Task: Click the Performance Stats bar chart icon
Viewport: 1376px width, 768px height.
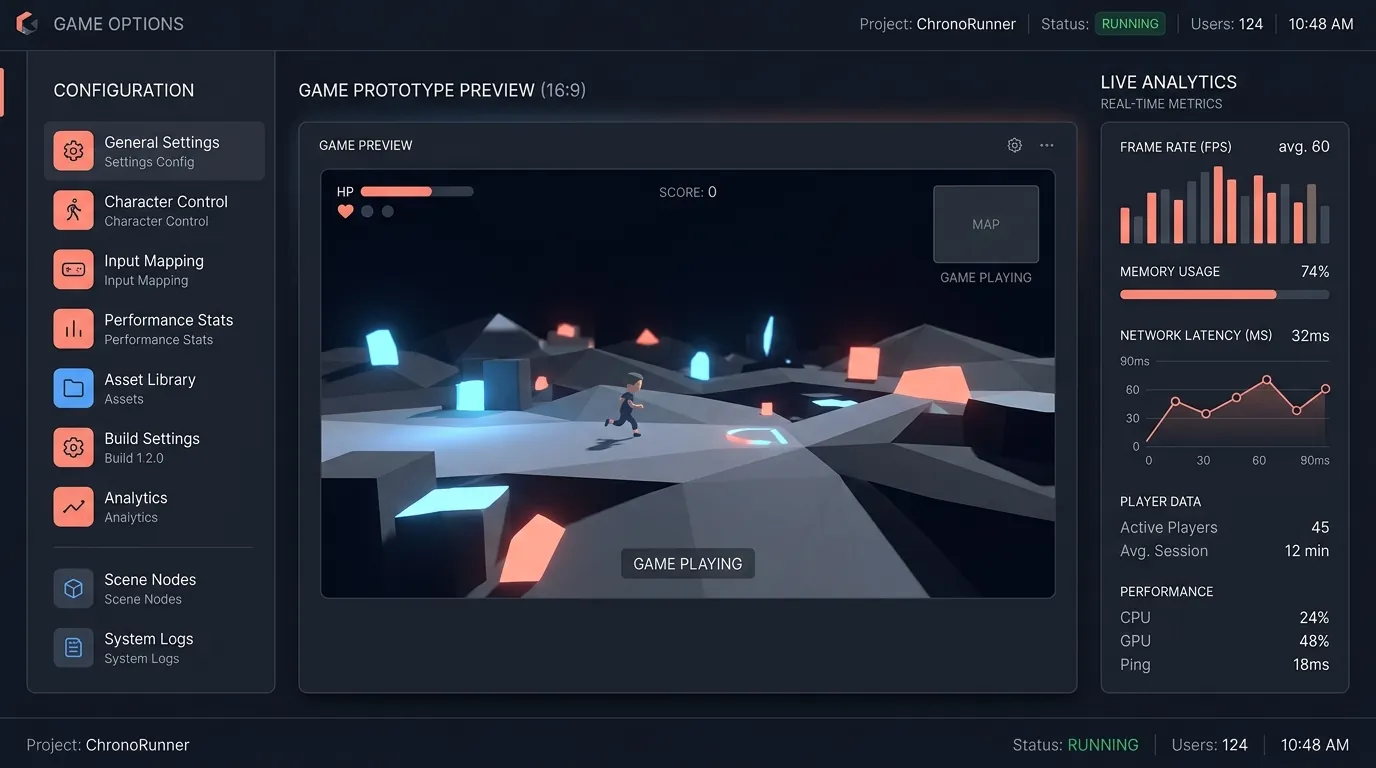Action: pyautogui.click(x=73, y=329)
